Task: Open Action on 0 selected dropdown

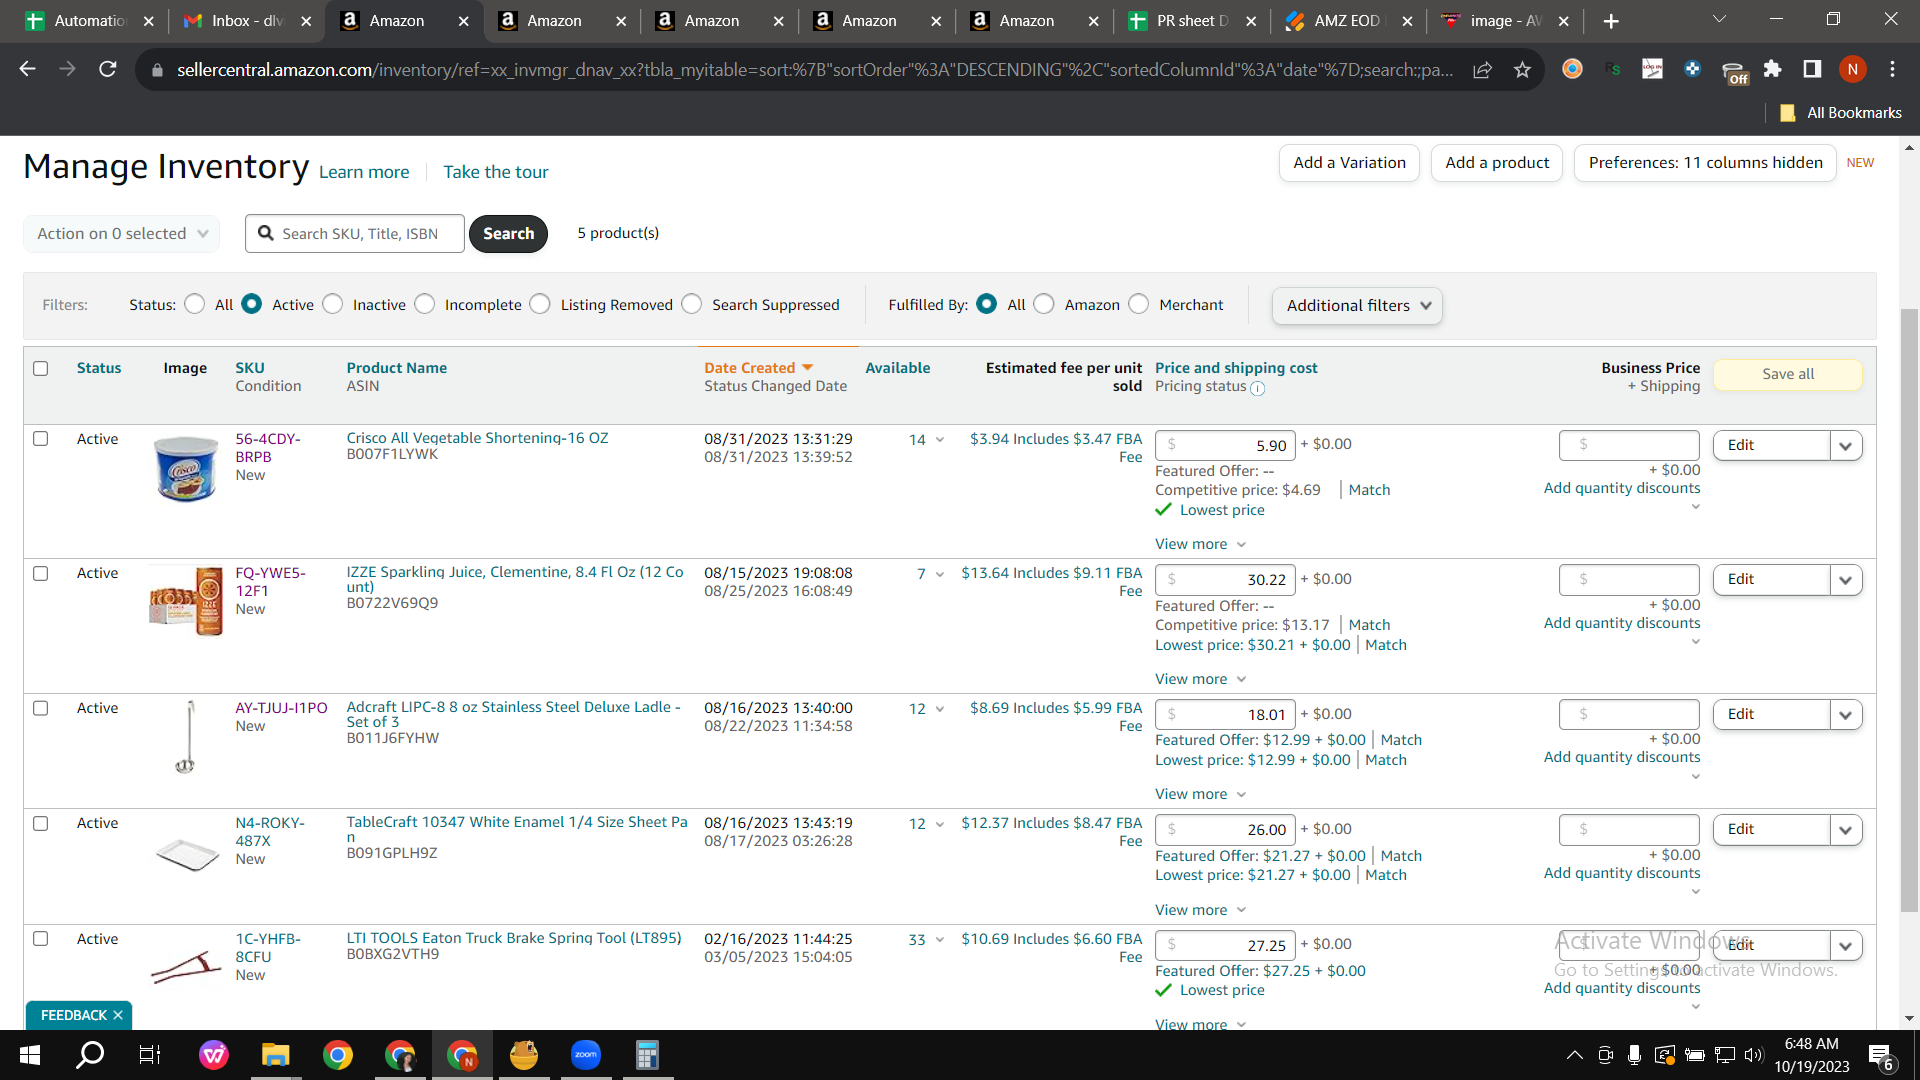Action: pos(122,233)
